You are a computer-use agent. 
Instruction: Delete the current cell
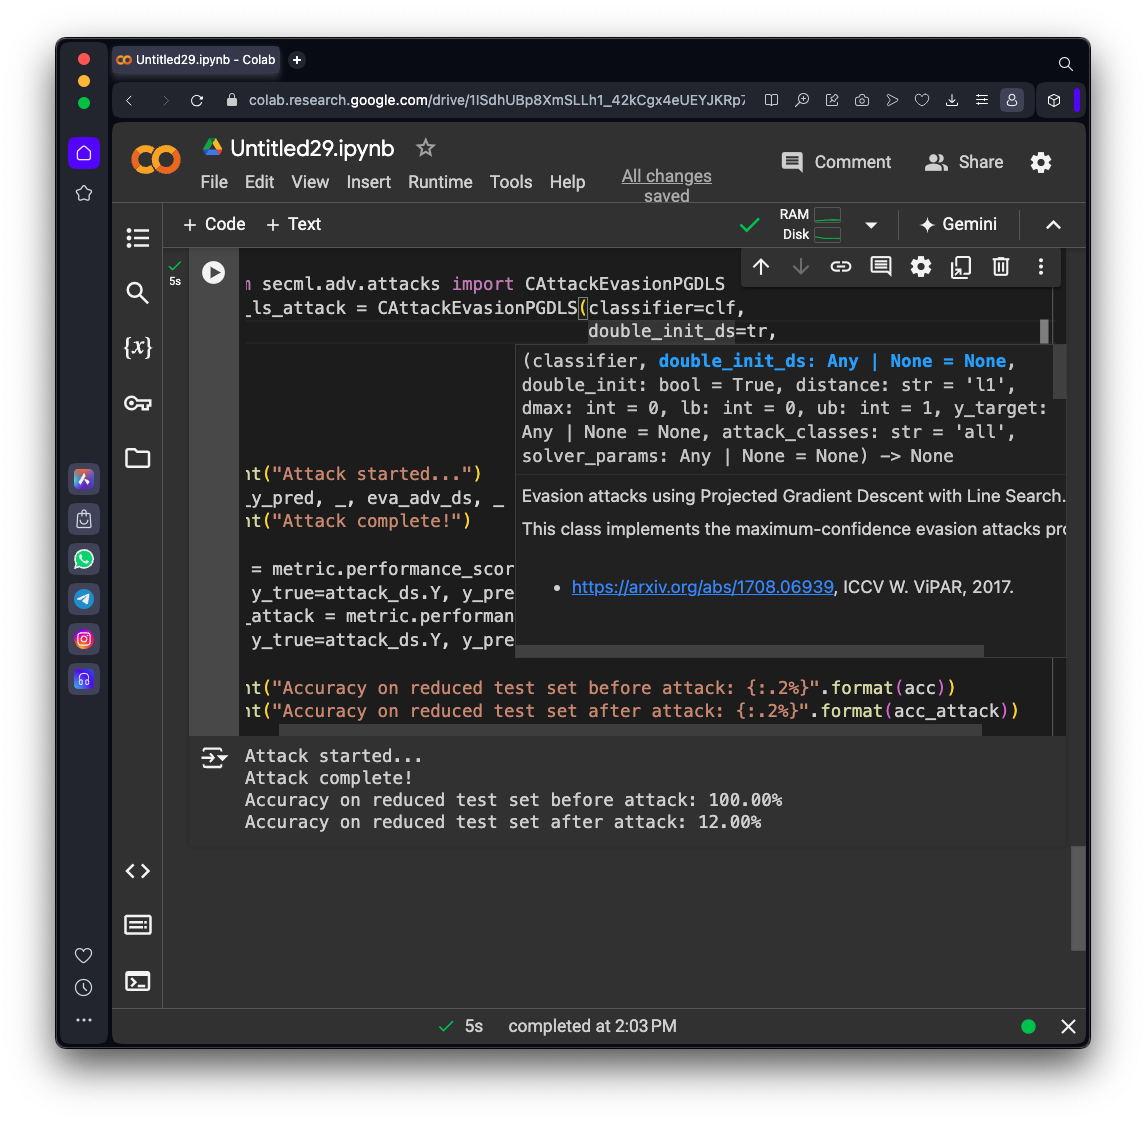coord(1000,266)
